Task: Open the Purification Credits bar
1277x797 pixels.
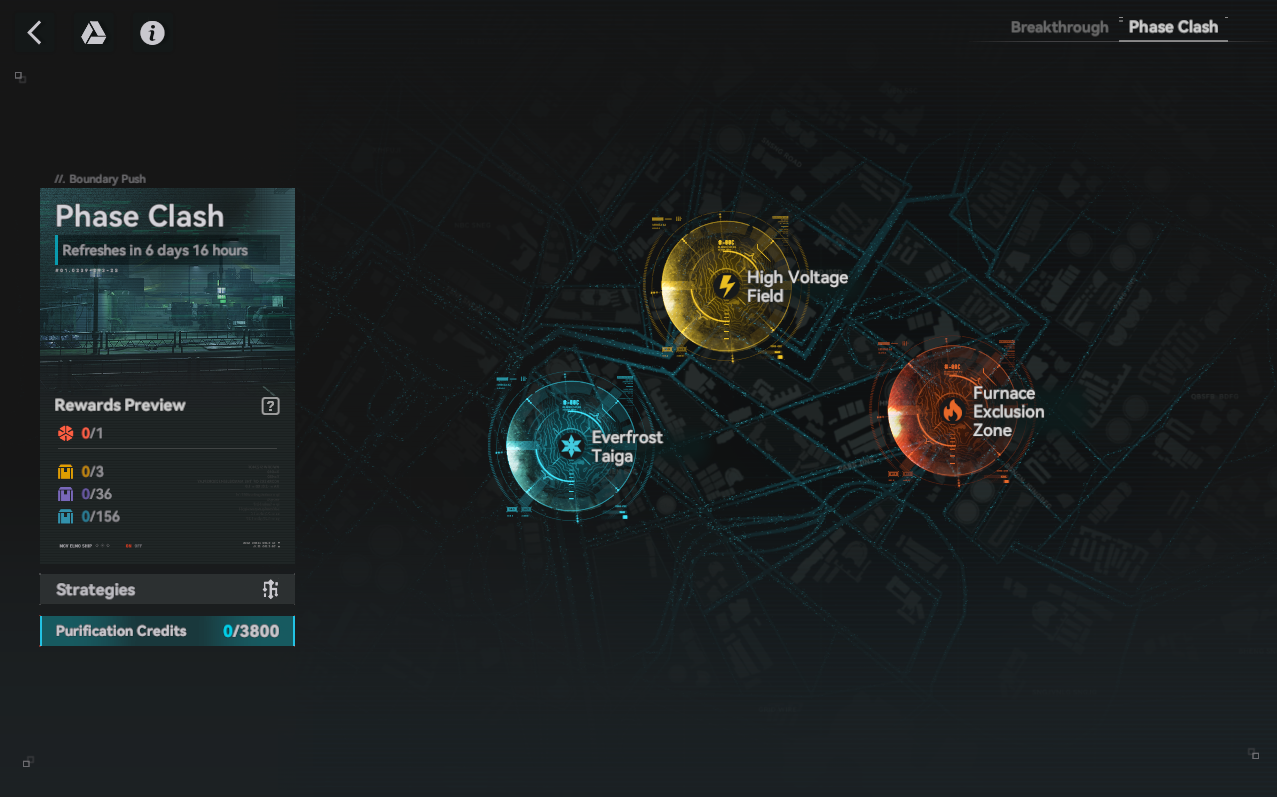Action: pyautogui.click(x=167, y=631)
